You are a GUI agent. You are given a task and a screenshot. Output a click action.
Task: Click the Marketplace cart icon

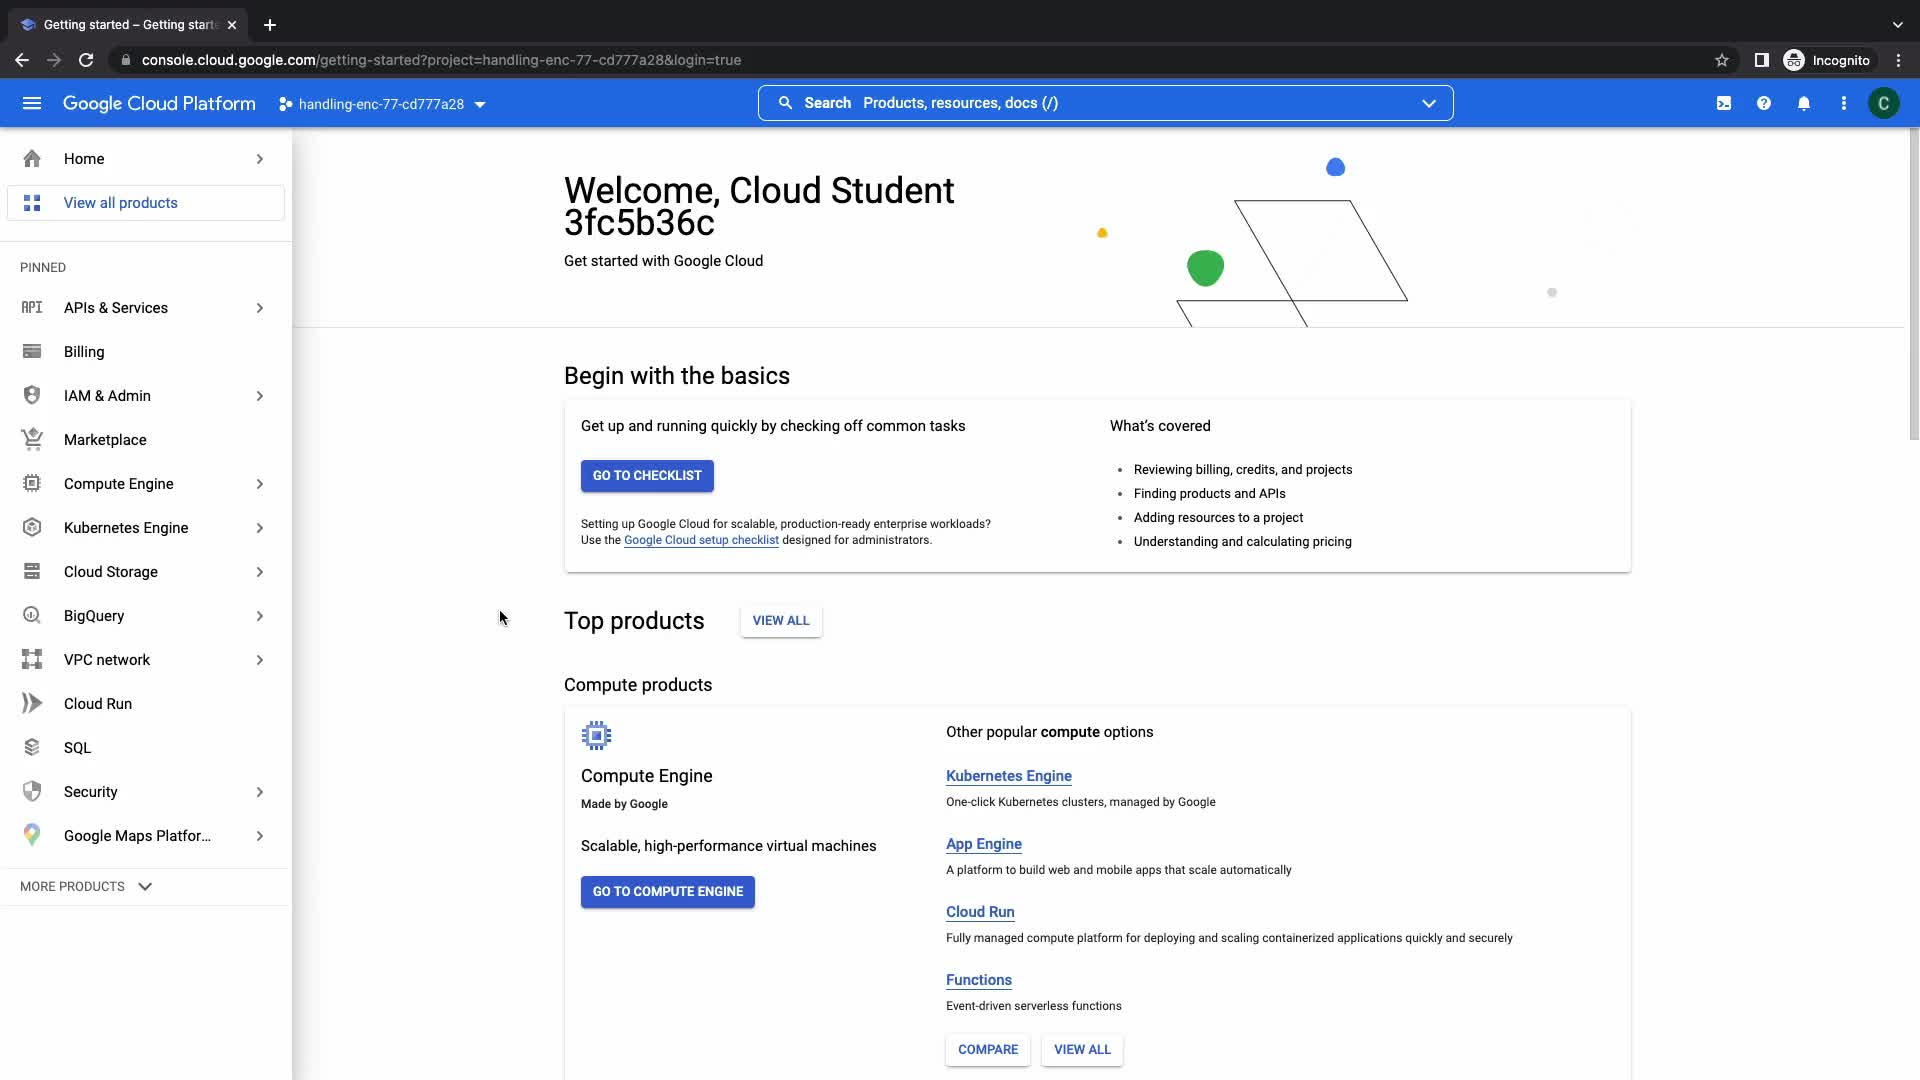click(x=32, y=440)
